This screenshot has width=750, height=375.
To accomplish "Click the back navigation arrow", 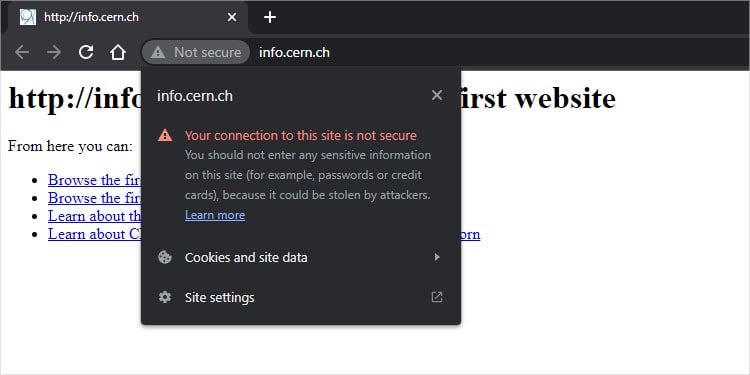I will pyautogui.click(x=22, y=52).
